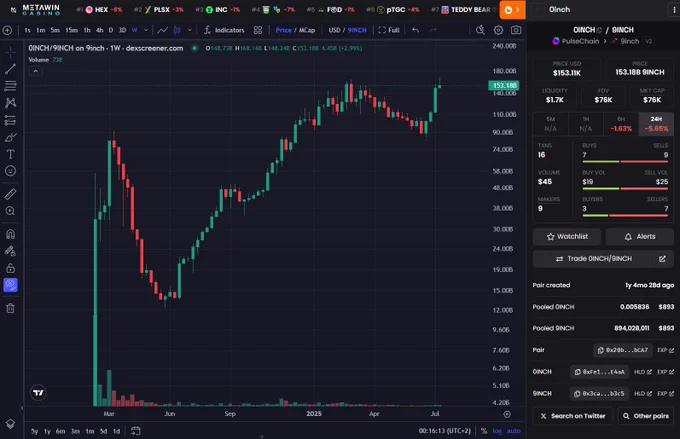Select the 24H price change tab

pyautogui.click(x=656, y=124)
